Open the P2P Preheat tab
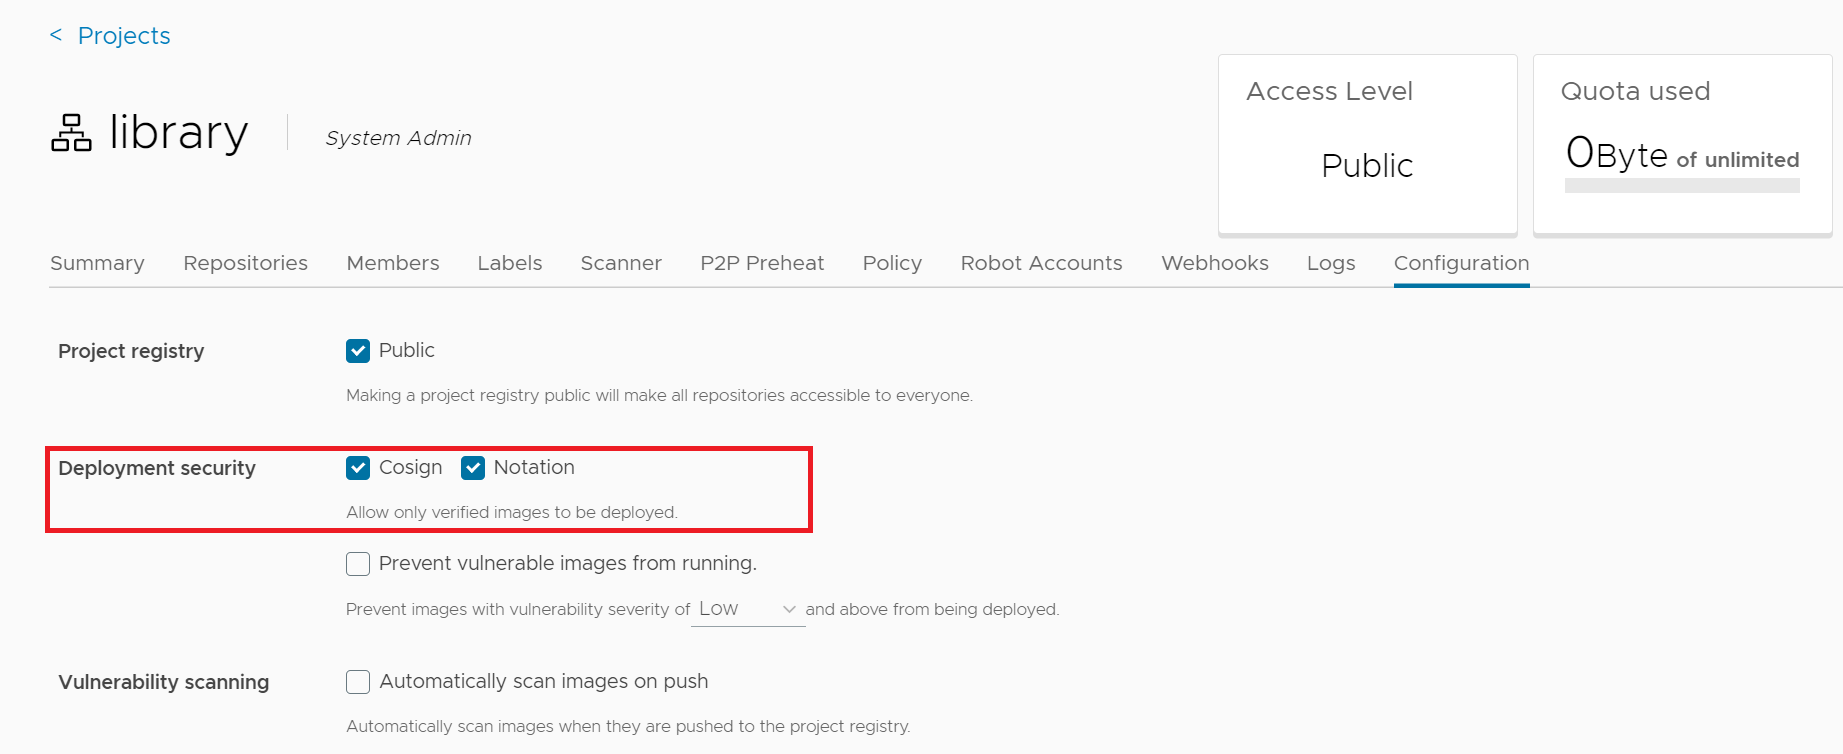Screen dimensions: 1843x754 762,263
